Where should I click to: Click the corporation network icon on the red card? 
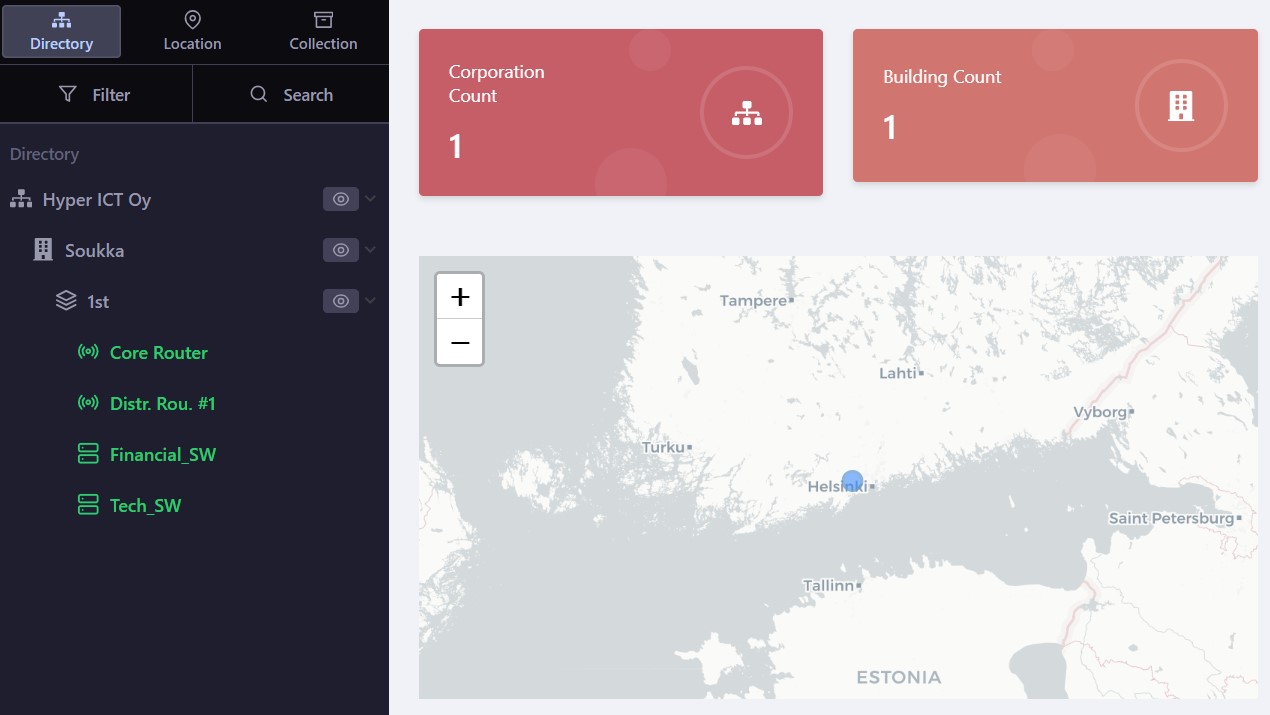click(x=746, y=113)
